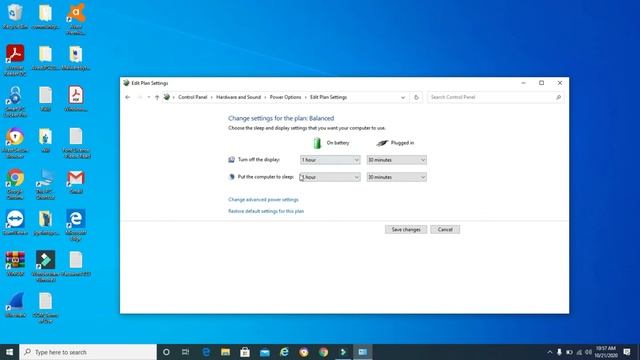Viewport: 640px width, 360px height.
Task: Open the desktop folder beside TeamViewer
Action: click(x=45, y=222)
